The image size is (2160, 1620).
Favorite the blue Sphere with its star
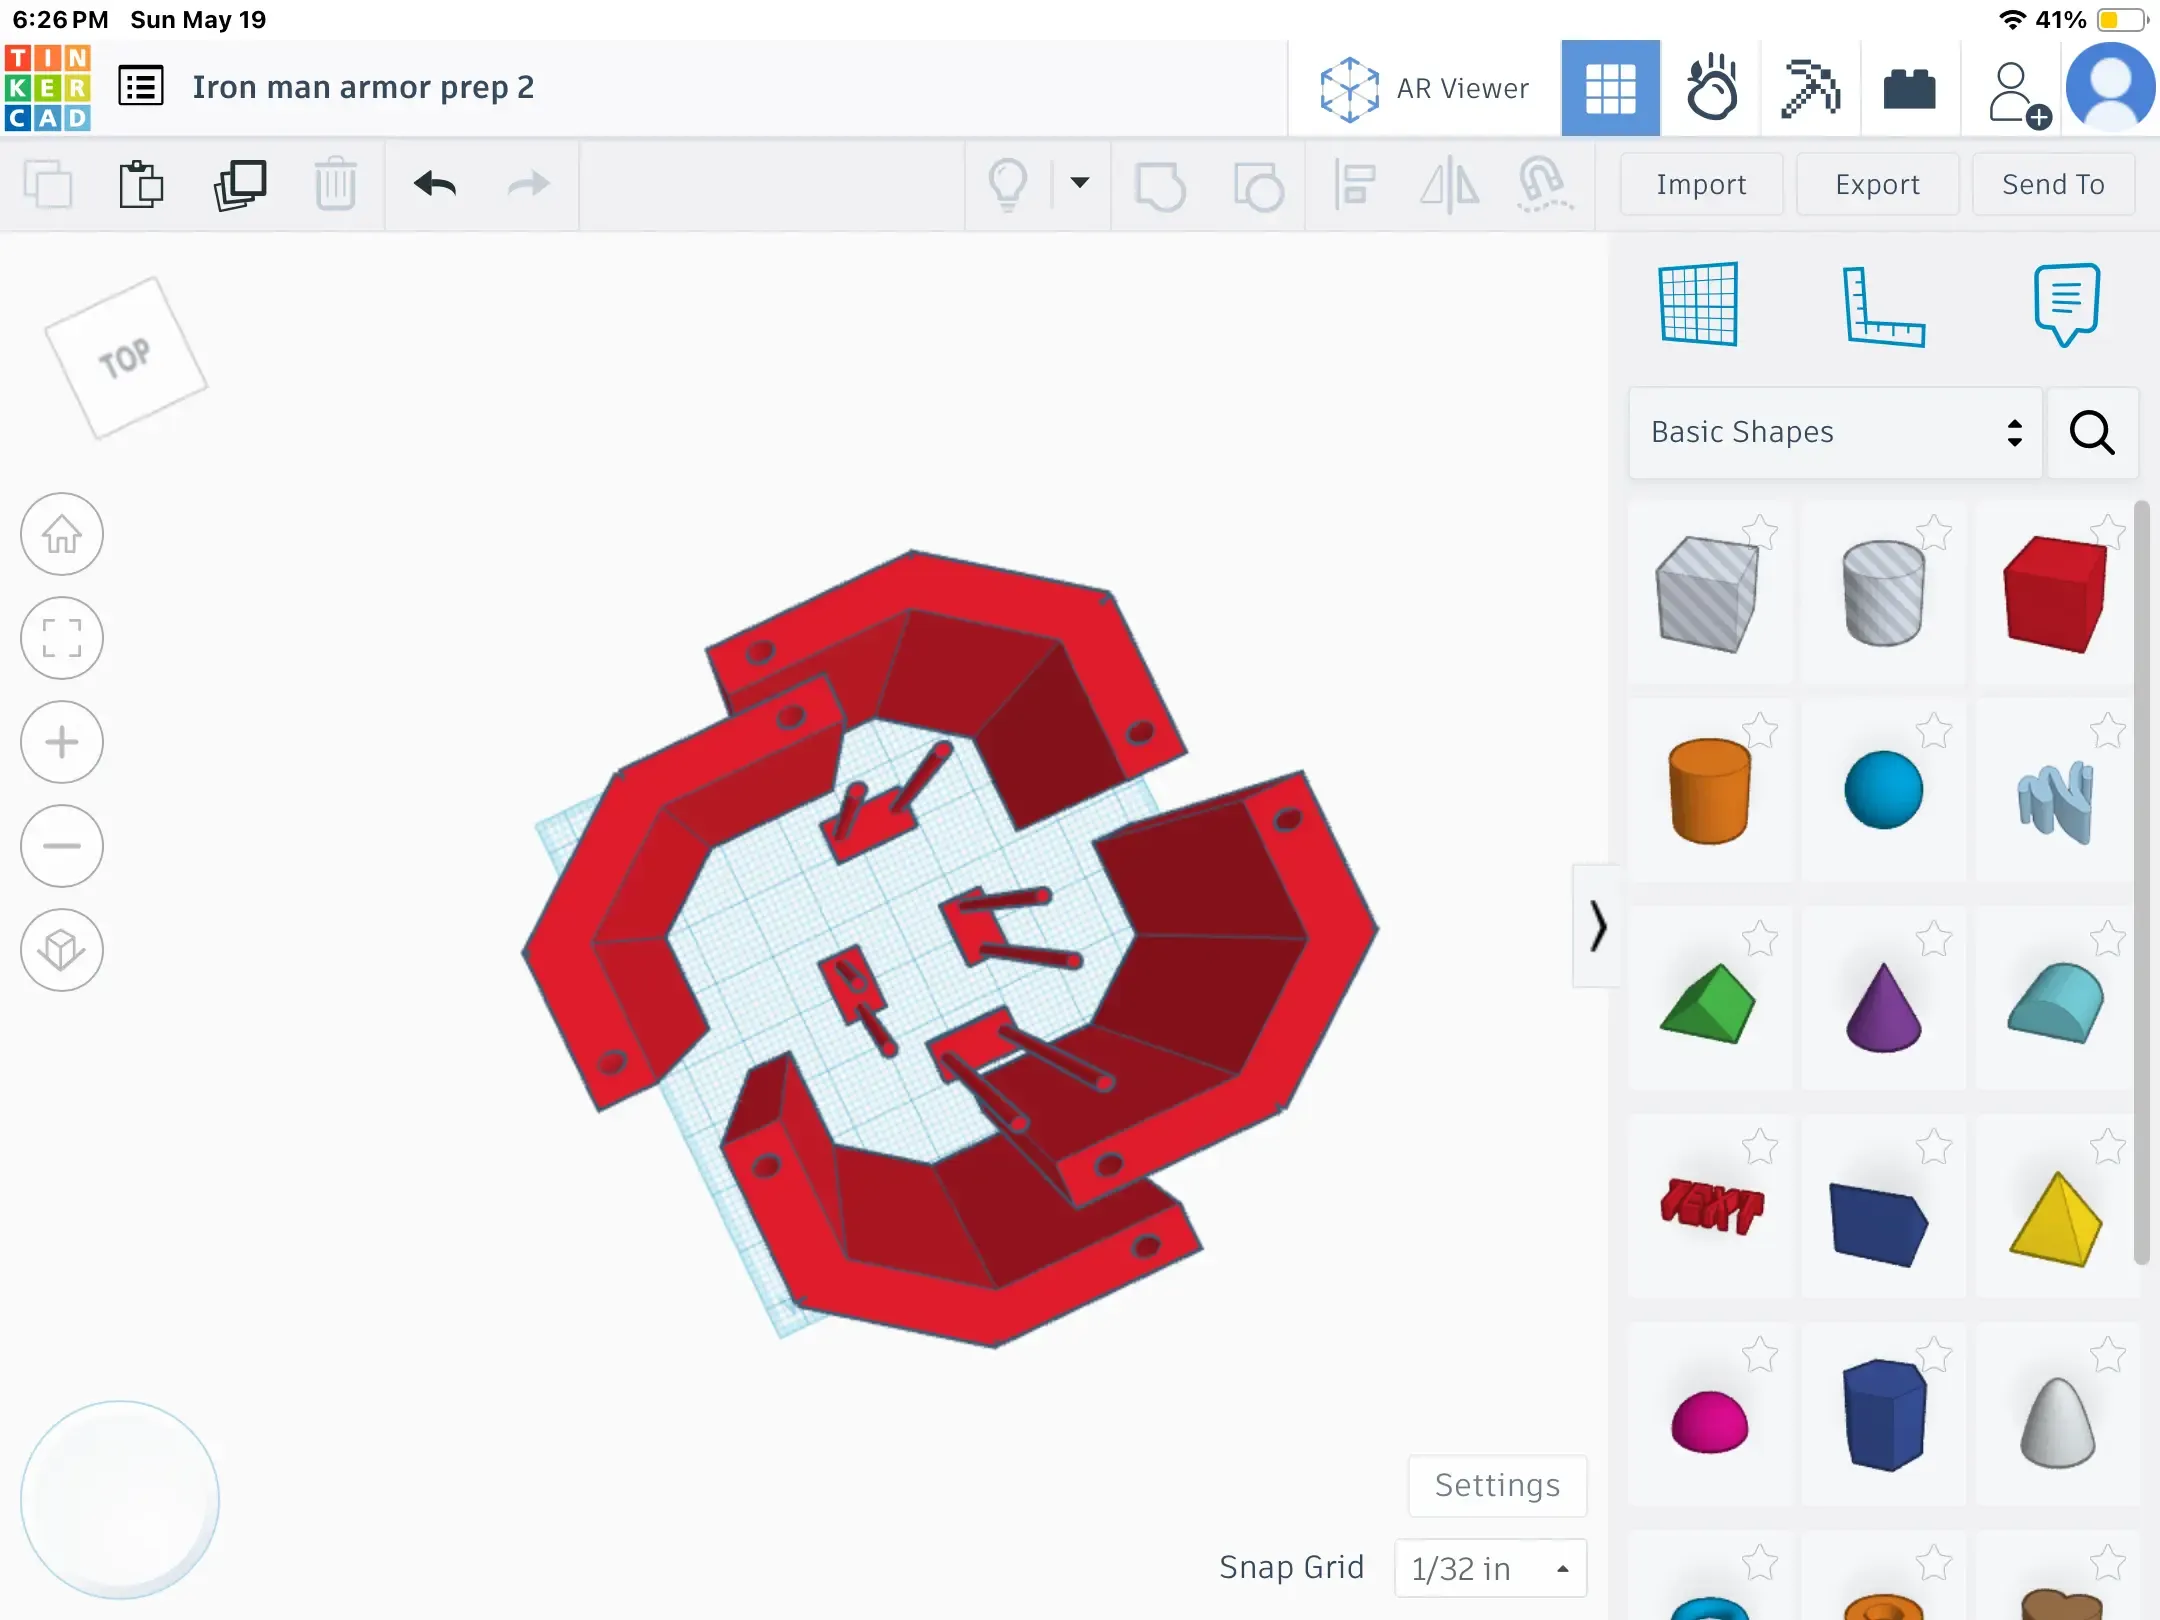1934,731
